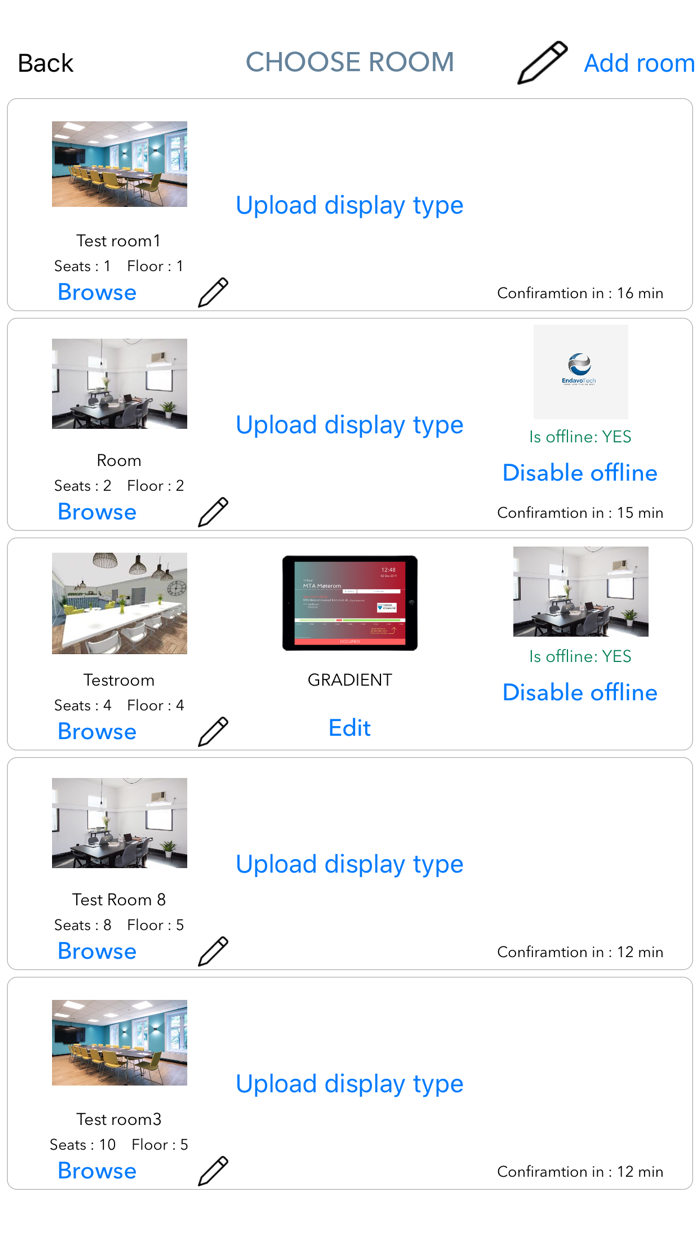Click 'Floor : 1' text

click(x=156, y=266)
